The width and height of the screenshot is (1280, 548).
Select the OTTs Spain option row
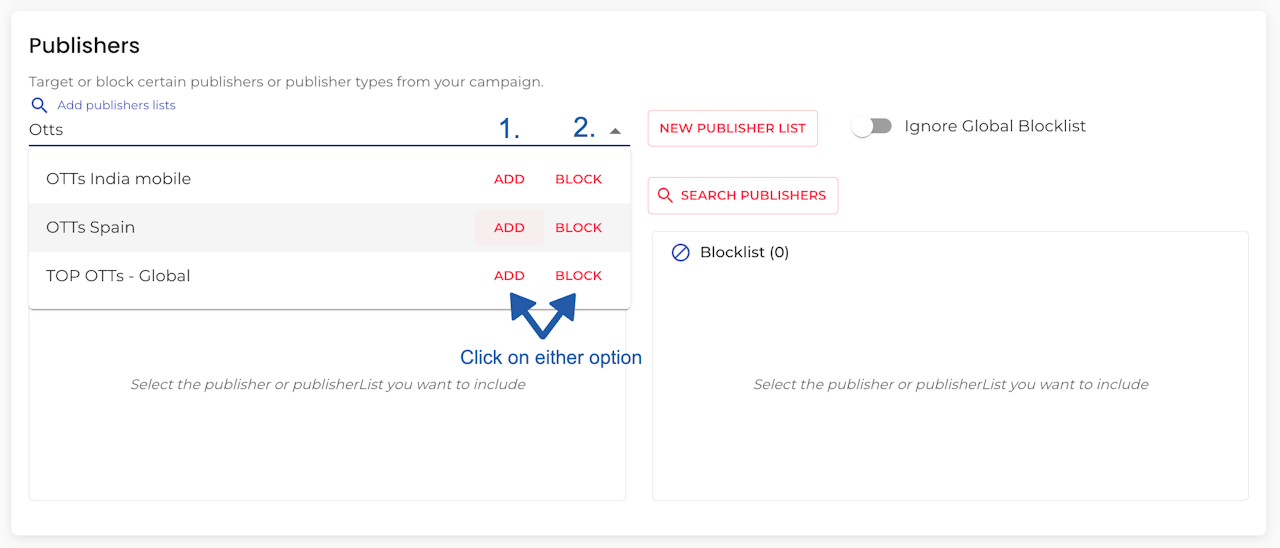point(90,228)
